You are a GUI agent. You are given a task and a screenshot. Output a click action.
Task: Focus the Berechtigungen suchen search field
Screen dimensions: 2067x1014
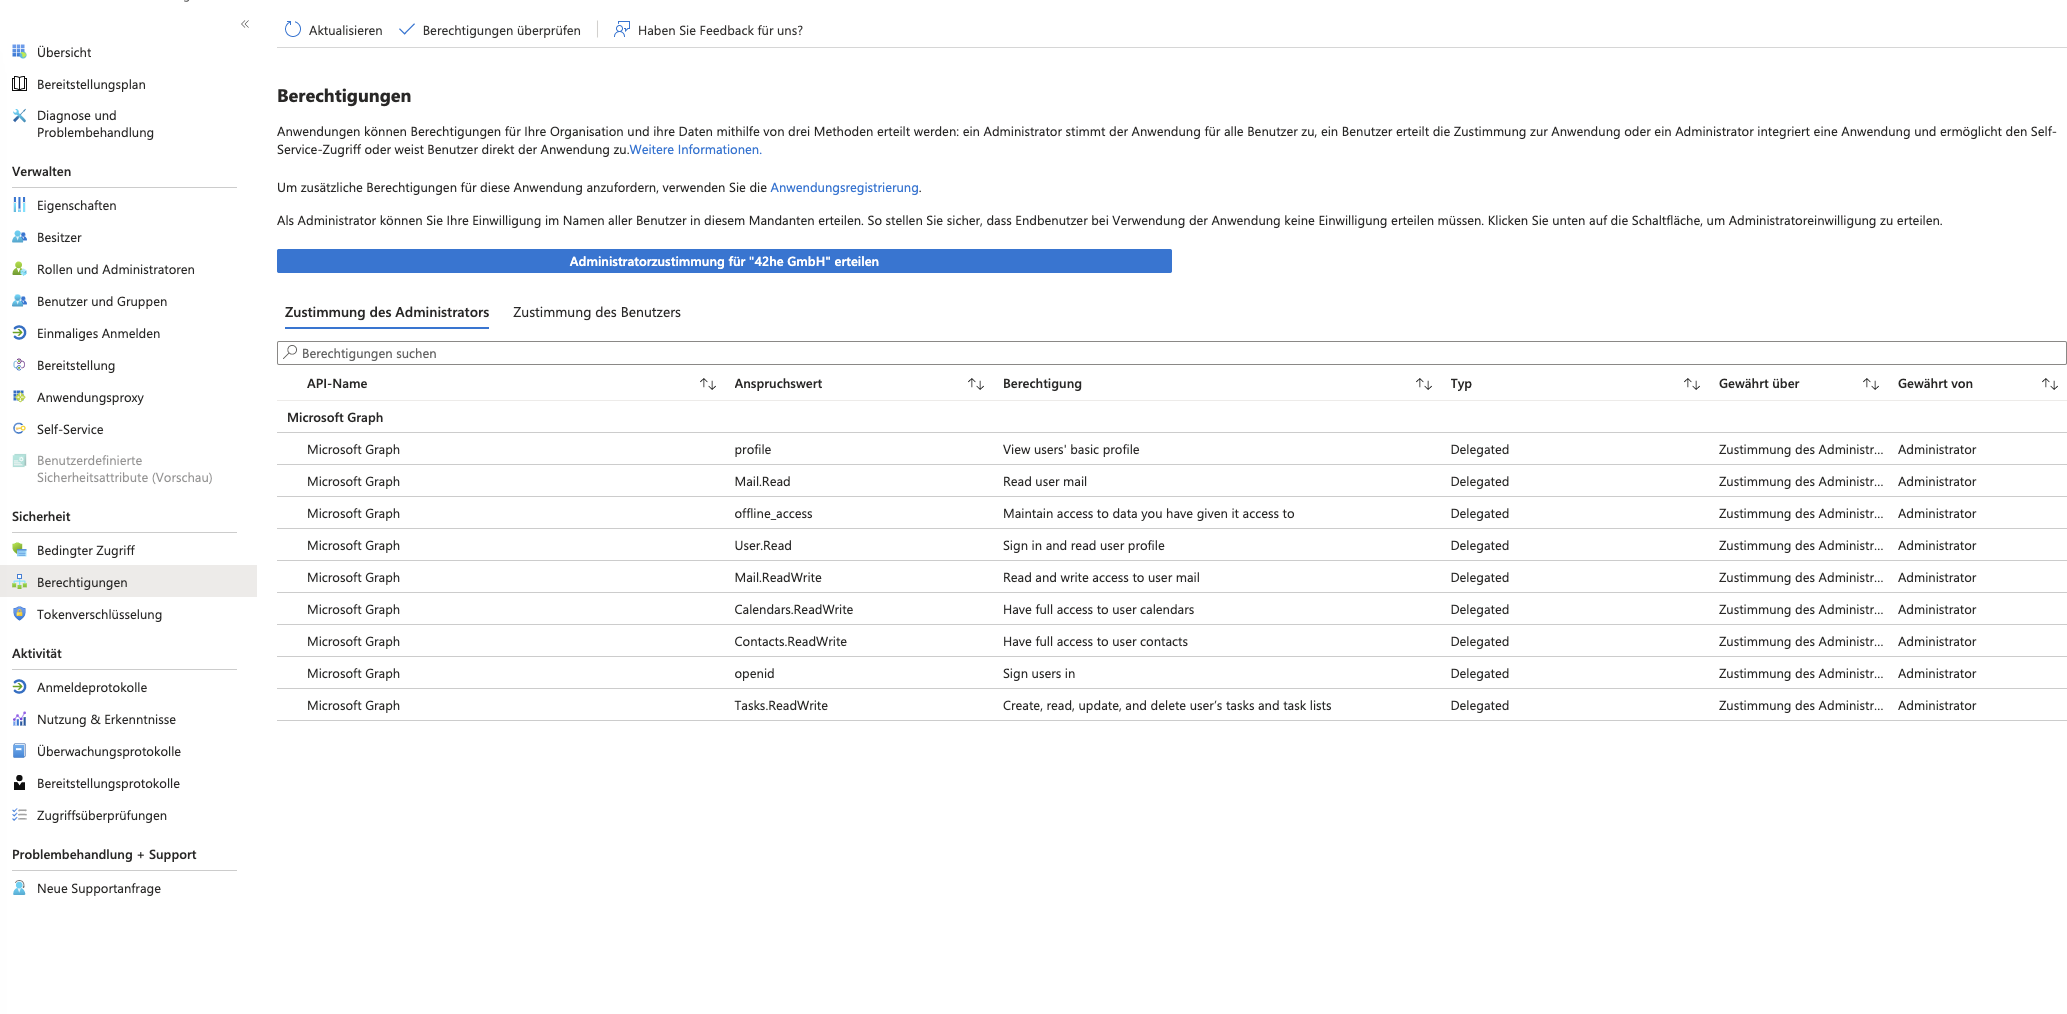(x=1171, y=353)
